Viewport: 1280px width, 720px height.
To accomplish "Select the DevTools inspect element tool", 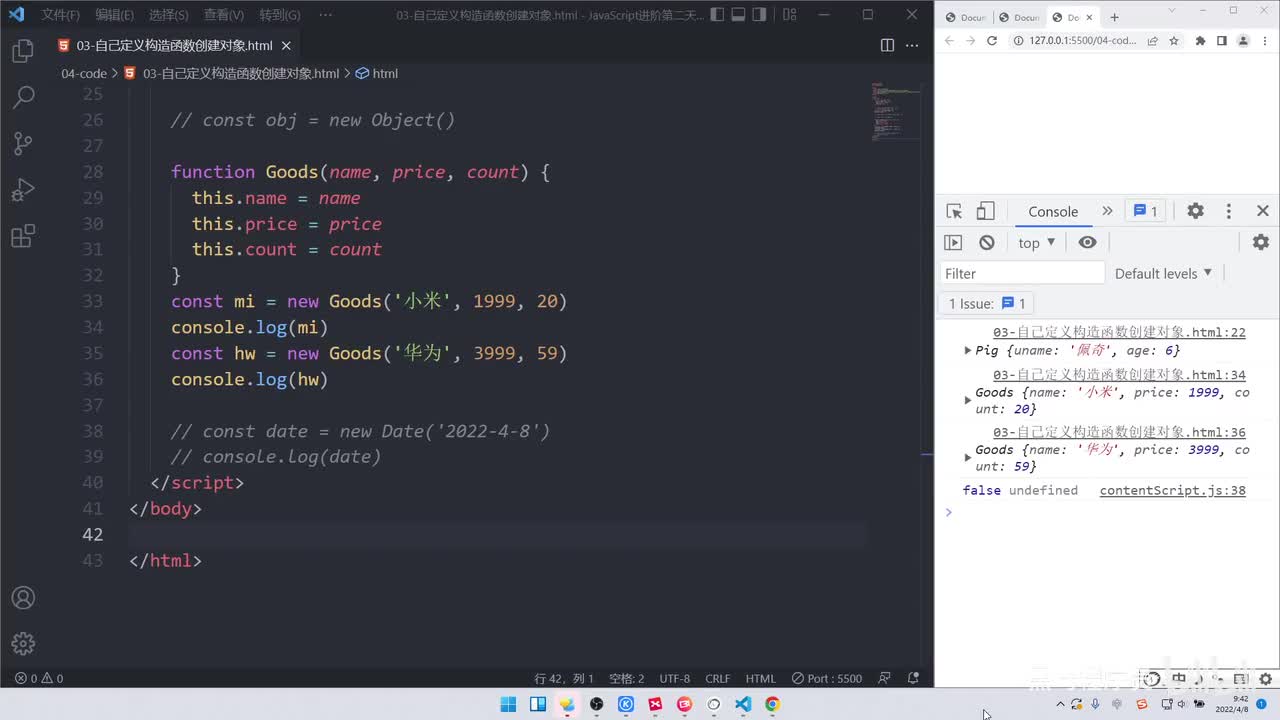I will pyautogui.click(x=954, y=211).
